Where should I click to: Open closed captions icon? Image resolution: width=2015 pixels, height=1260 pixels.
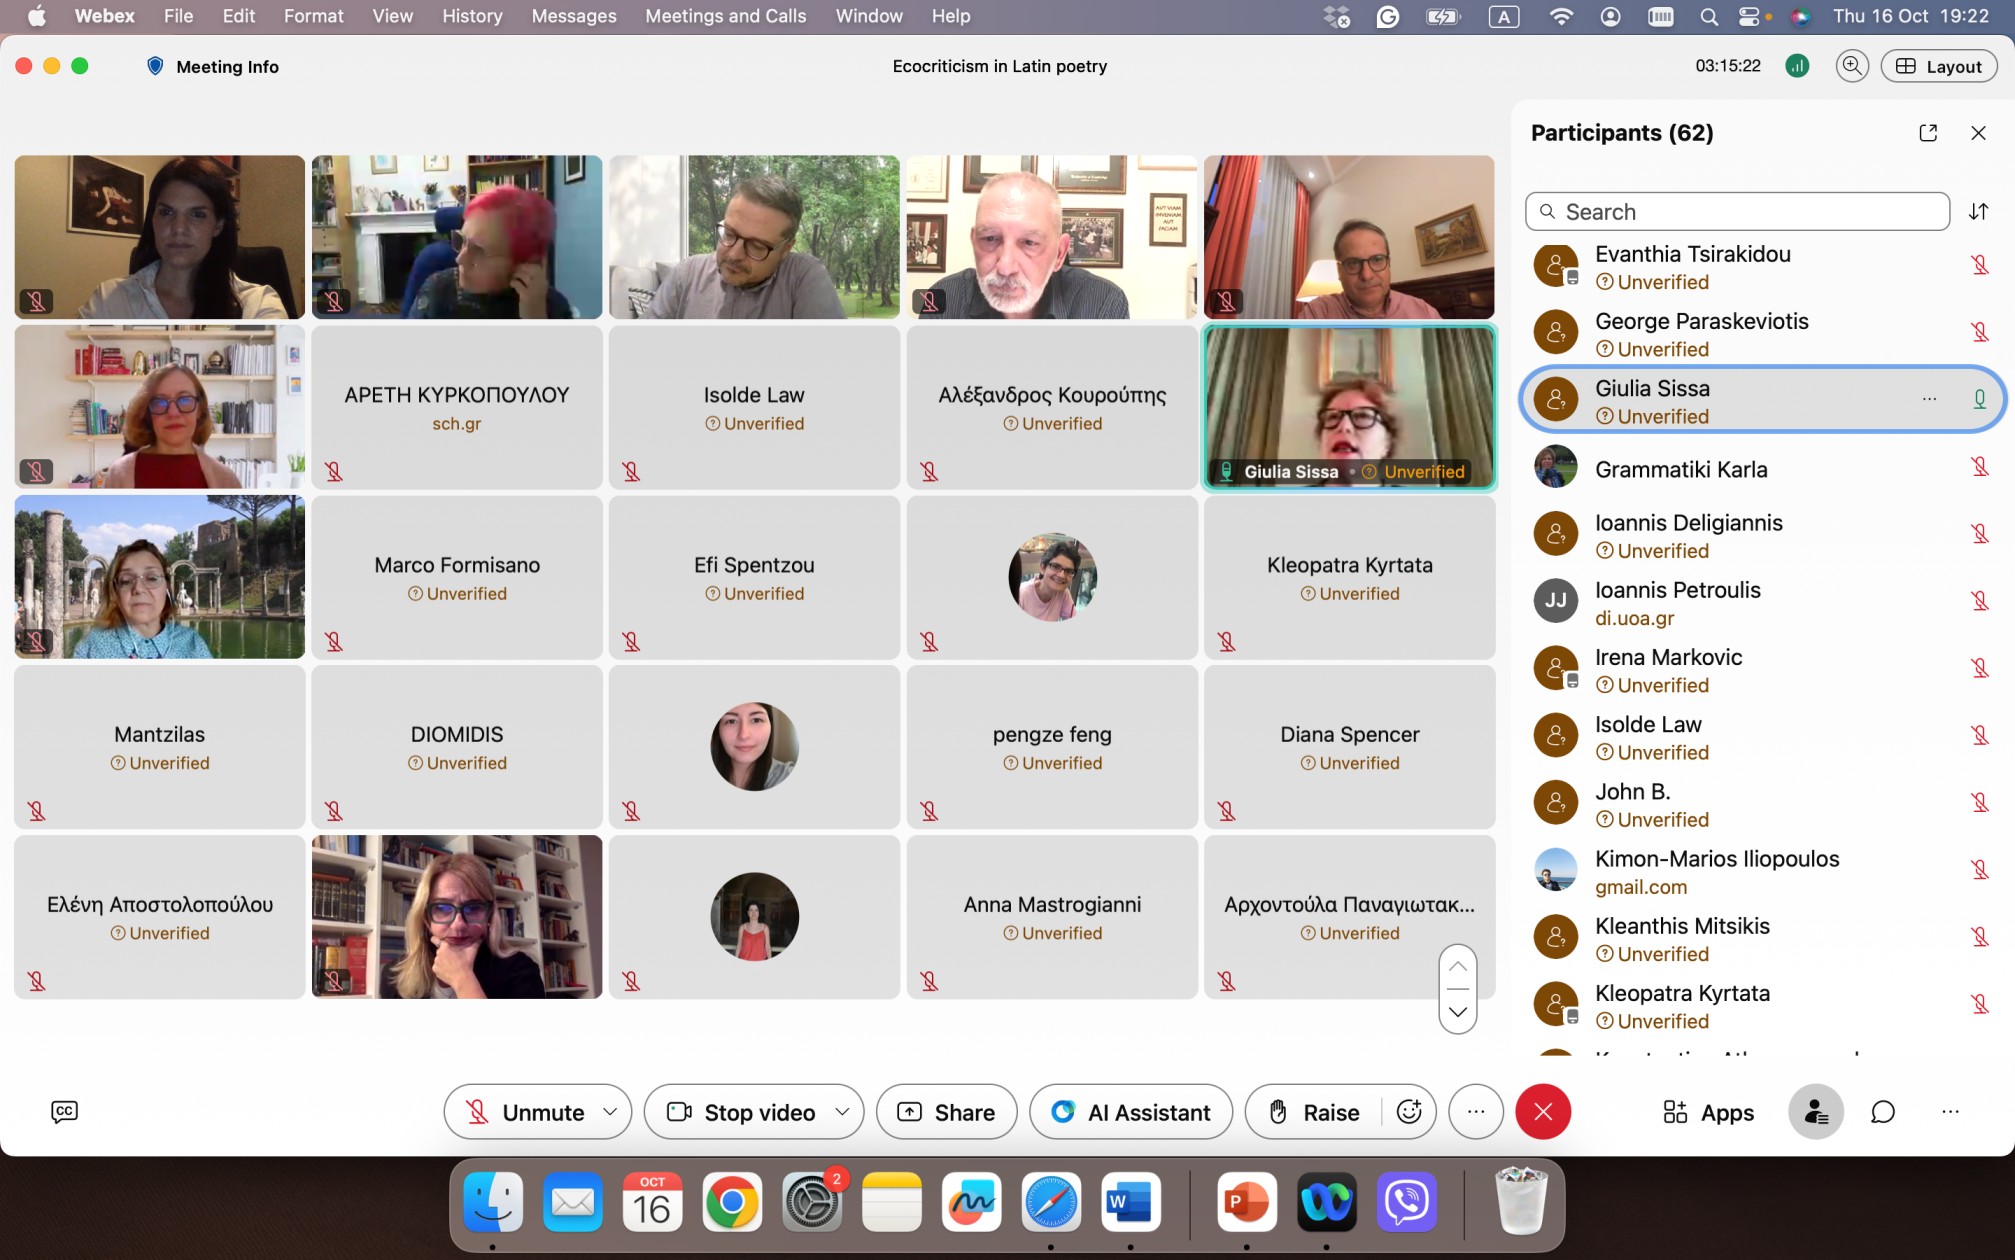[64, 1111]
